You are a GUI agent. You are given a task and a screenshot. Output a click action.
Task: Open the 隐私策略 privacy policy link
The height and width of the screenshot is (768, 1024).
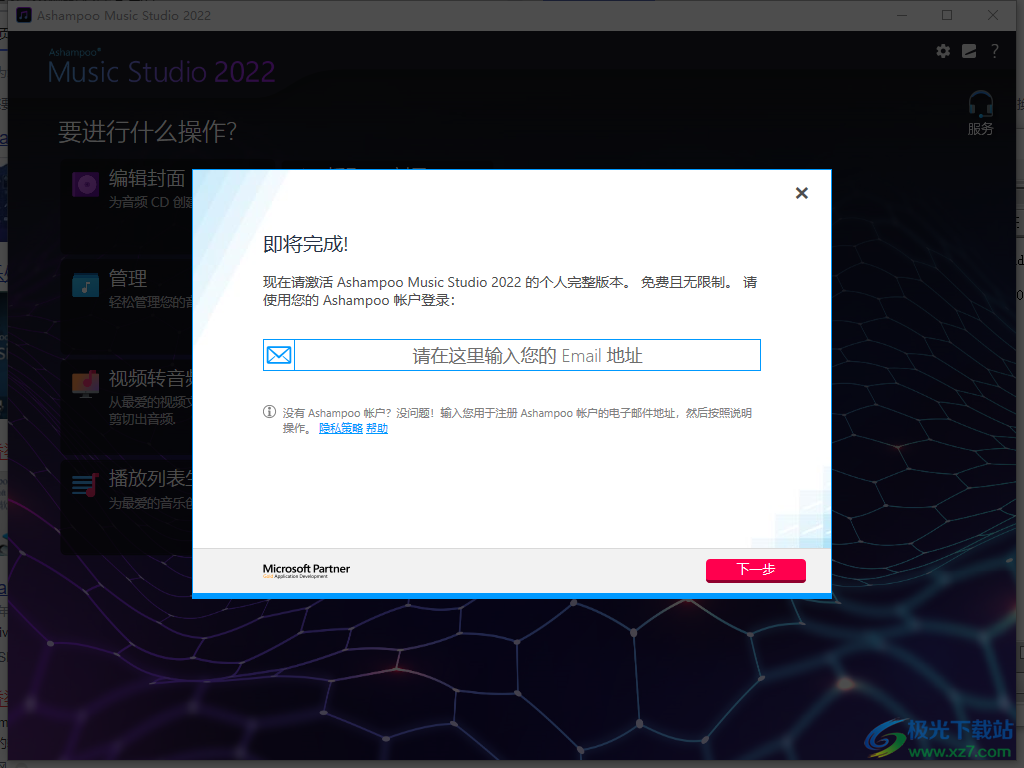[x=341, y=427]
